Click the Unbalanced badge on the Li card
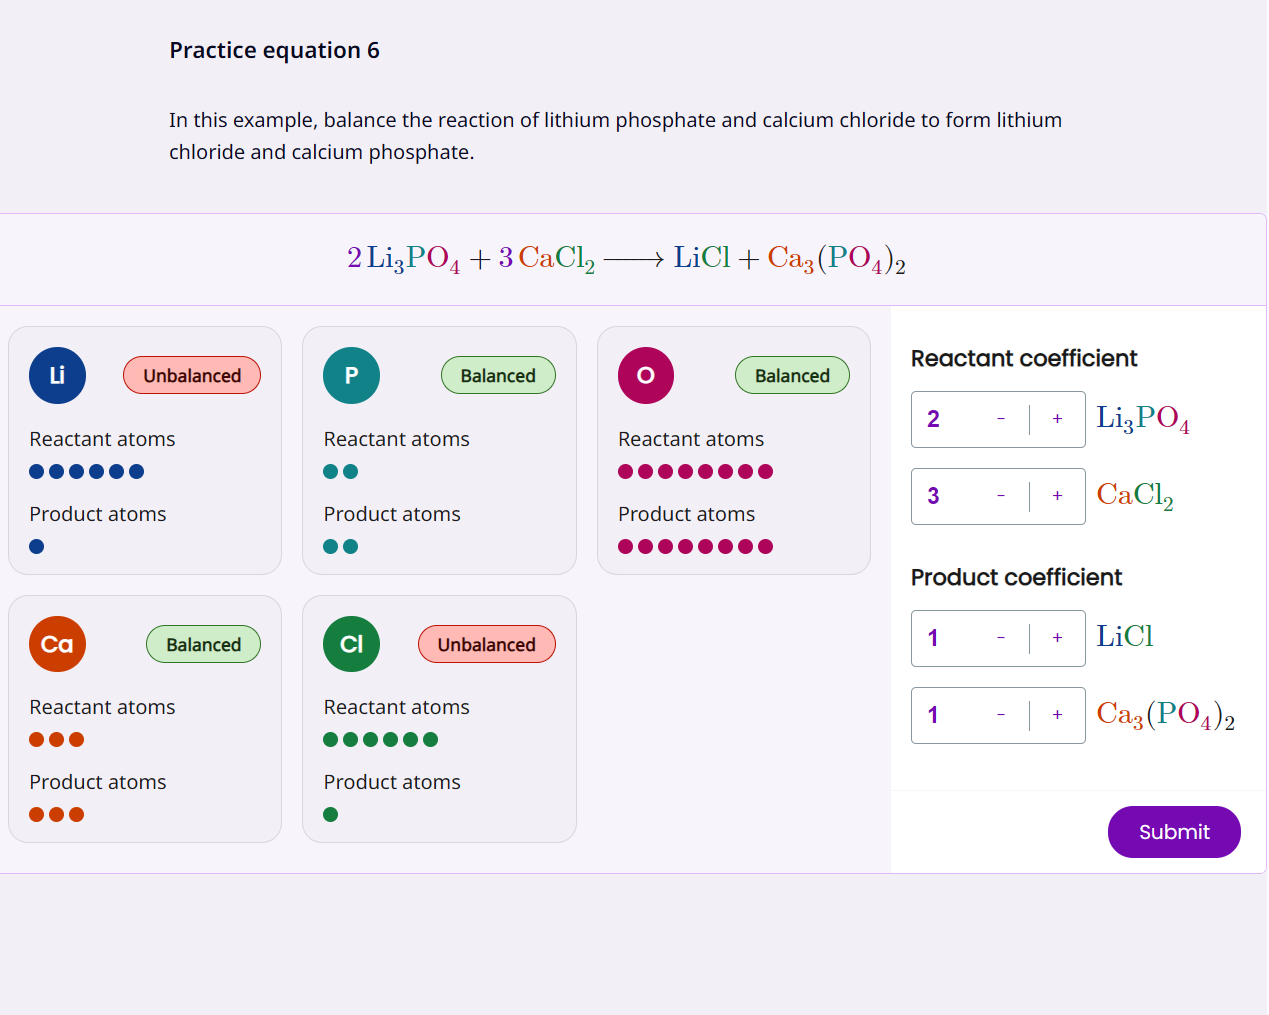Viewport: 1269px width, 1015px height. click(x=192, y=376)
